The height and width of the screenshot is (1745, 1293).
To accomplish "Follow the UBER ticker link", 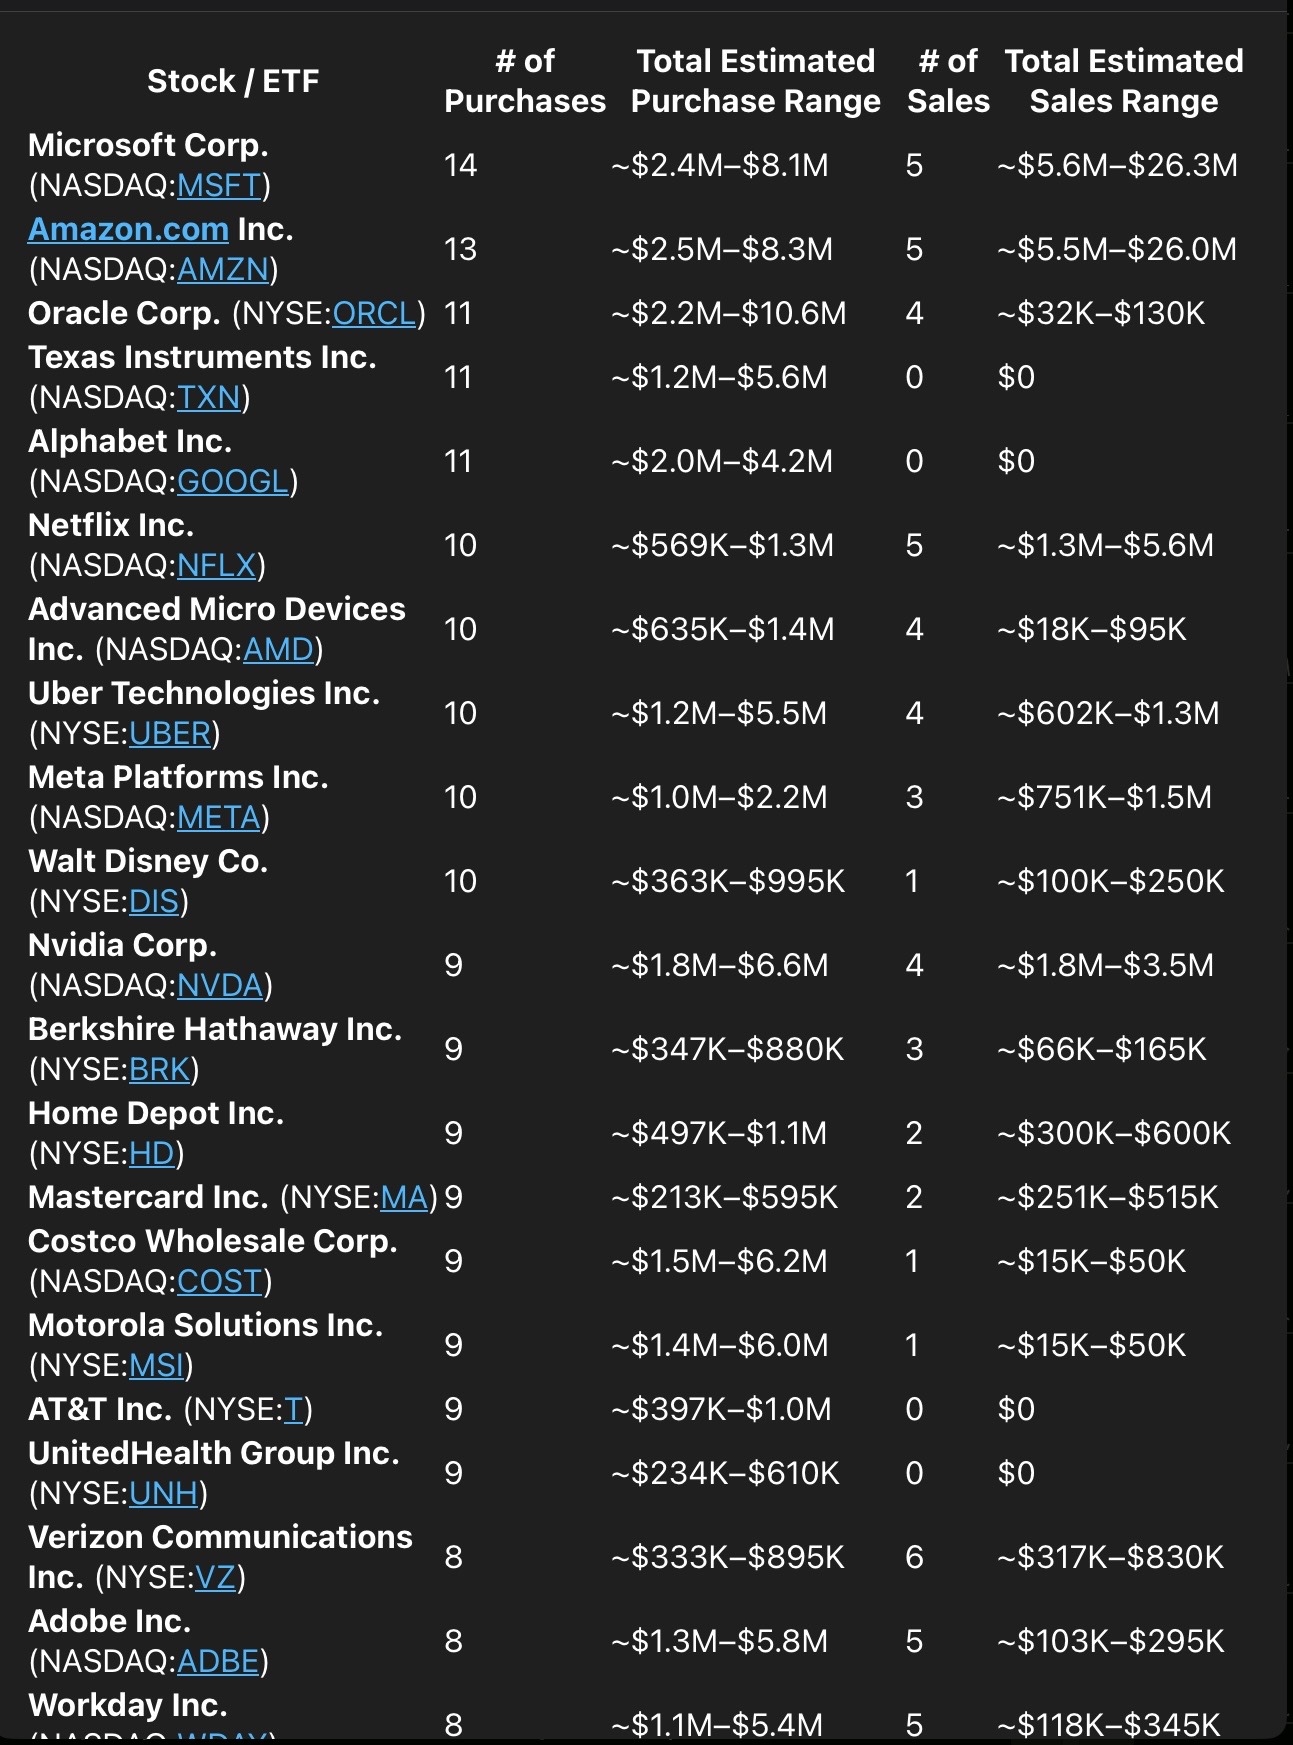I will point(170,734).
